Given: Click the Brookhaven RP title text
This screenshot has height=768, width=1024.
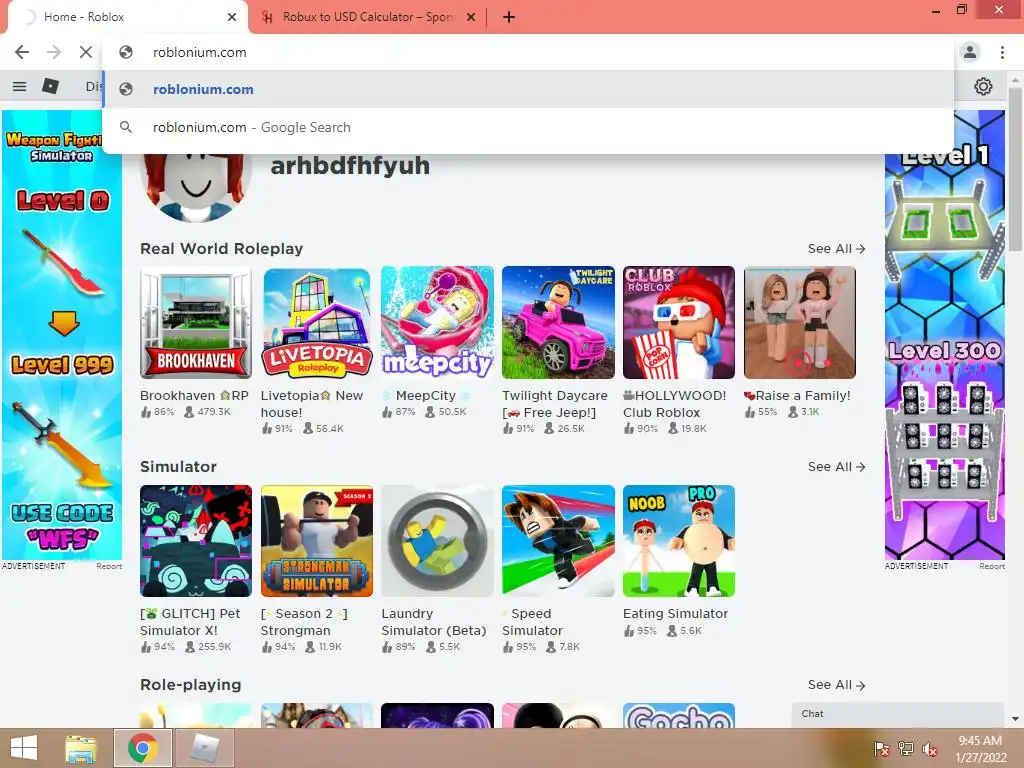Looking at the screenshot, I should pyautogui.click(x=195, y=396).
